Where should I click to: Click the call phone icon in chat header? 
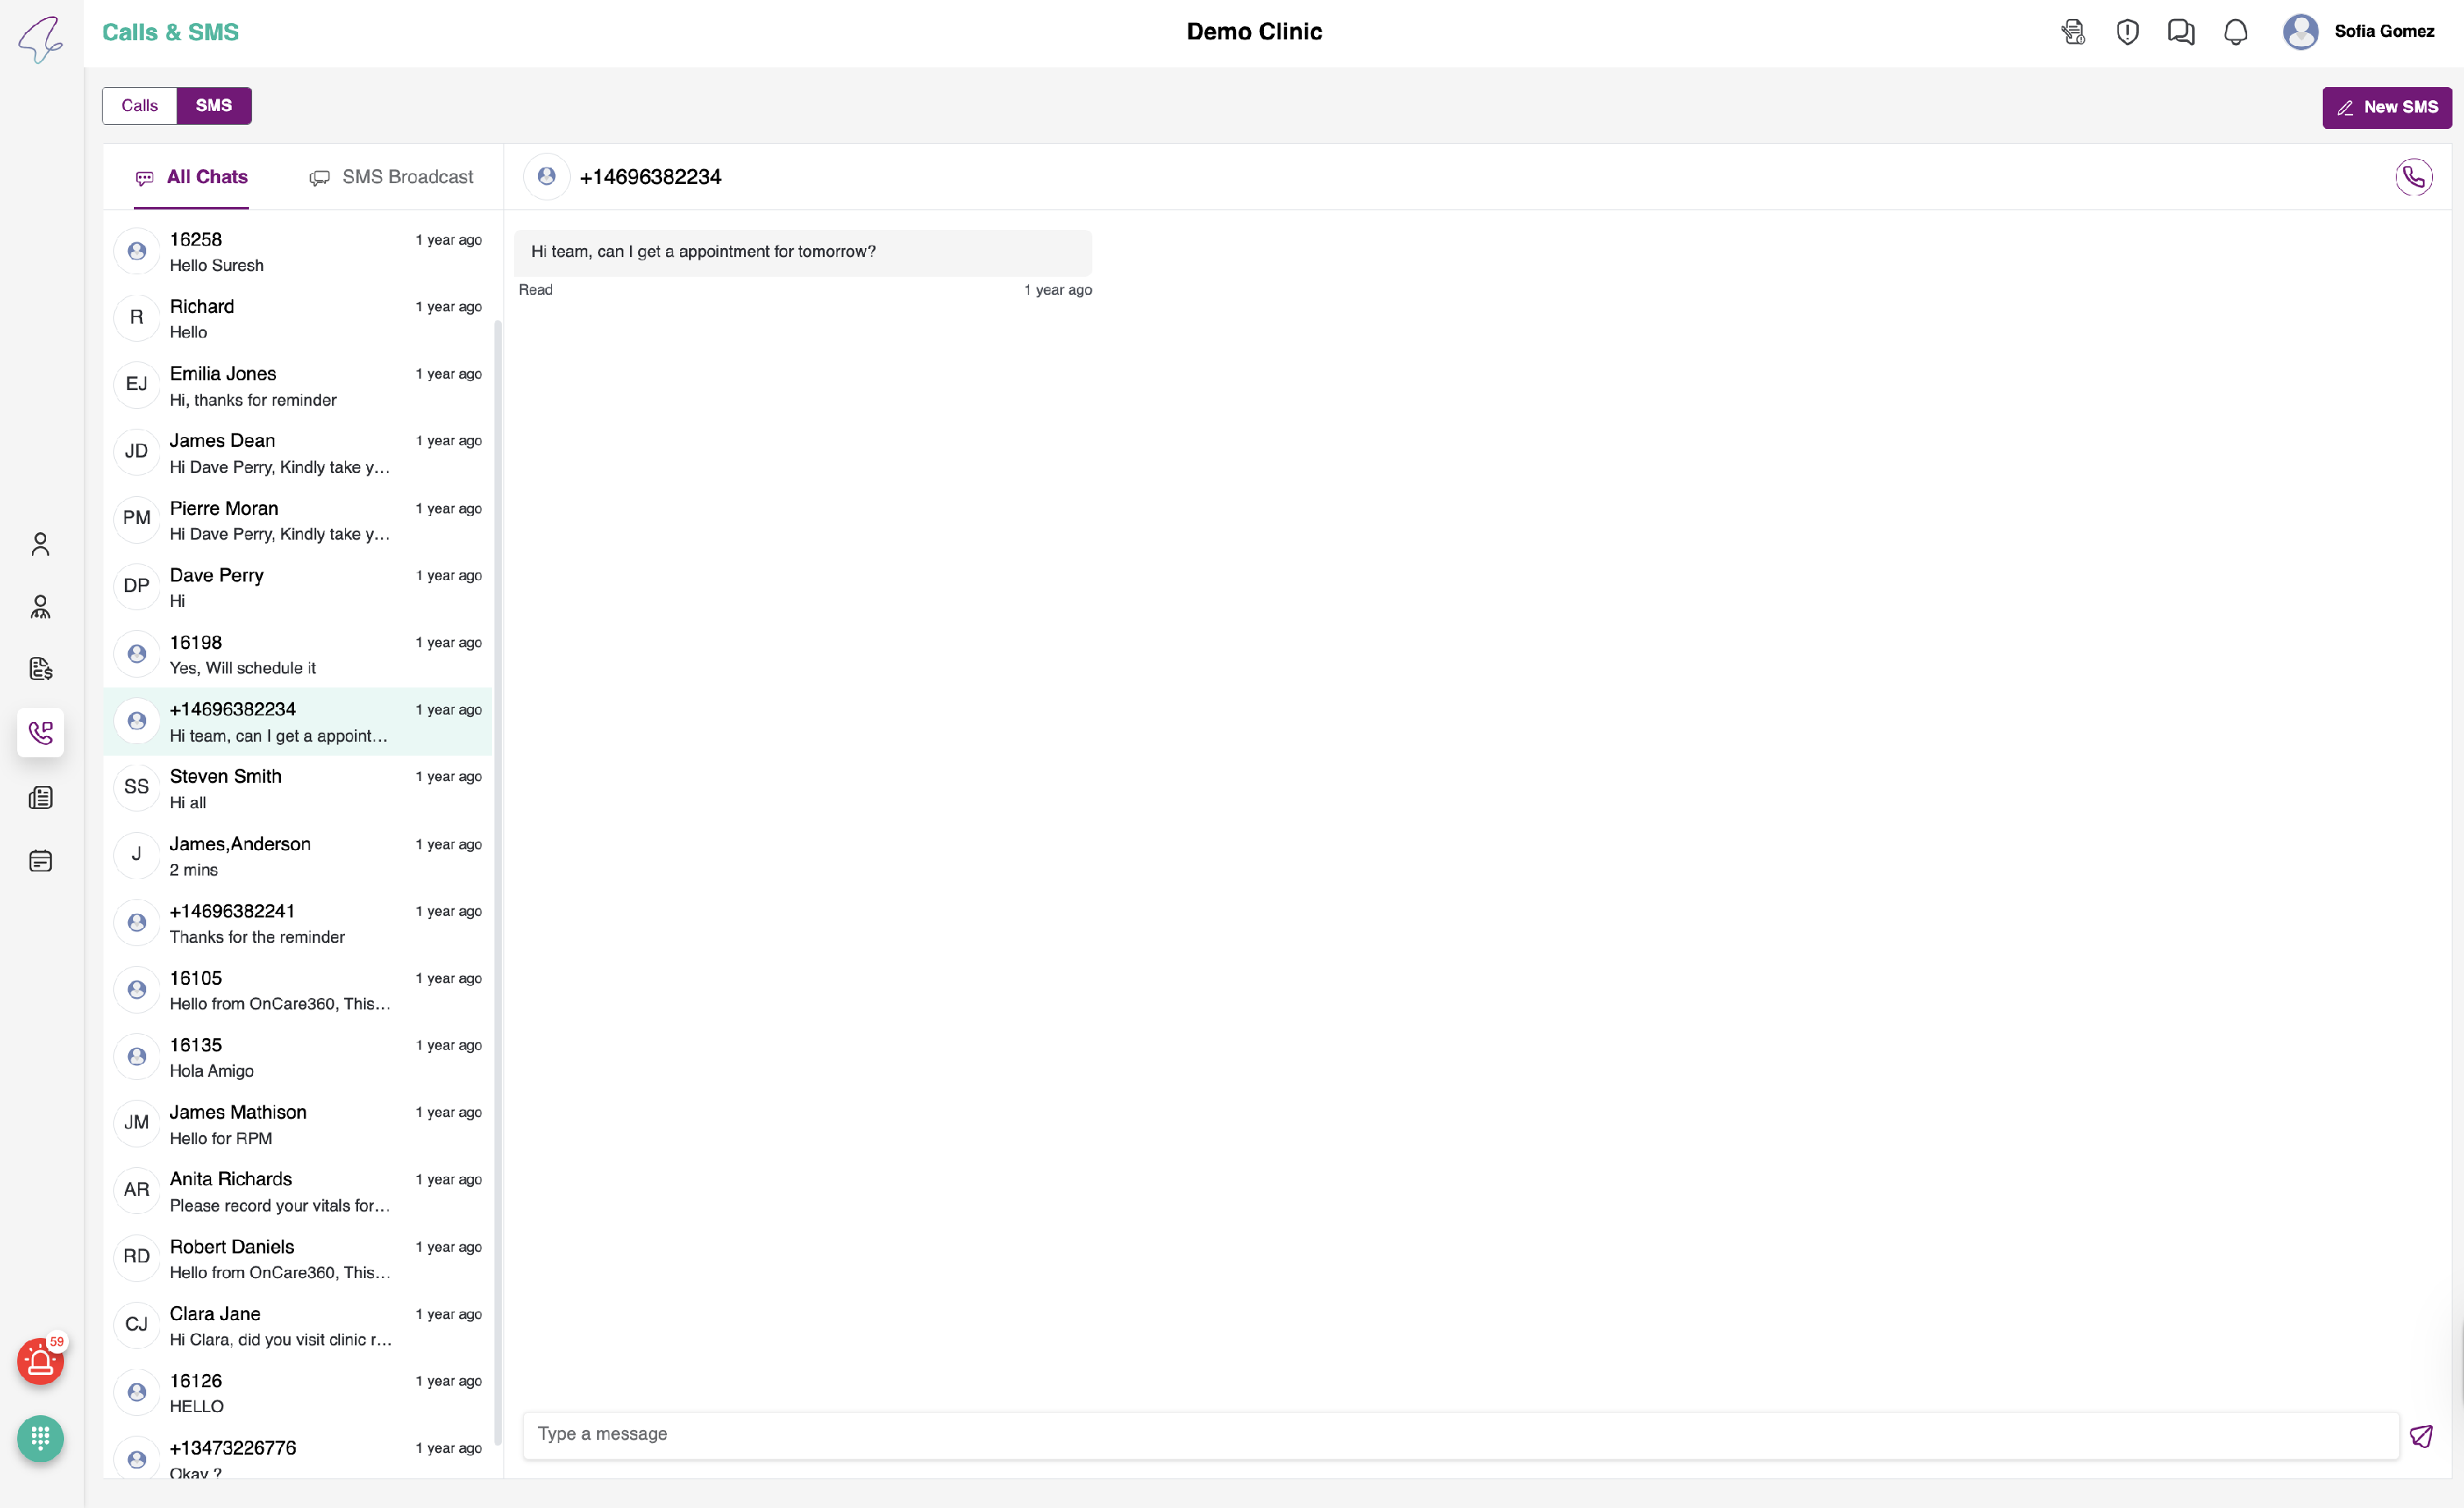click(x=2412, y=177)
